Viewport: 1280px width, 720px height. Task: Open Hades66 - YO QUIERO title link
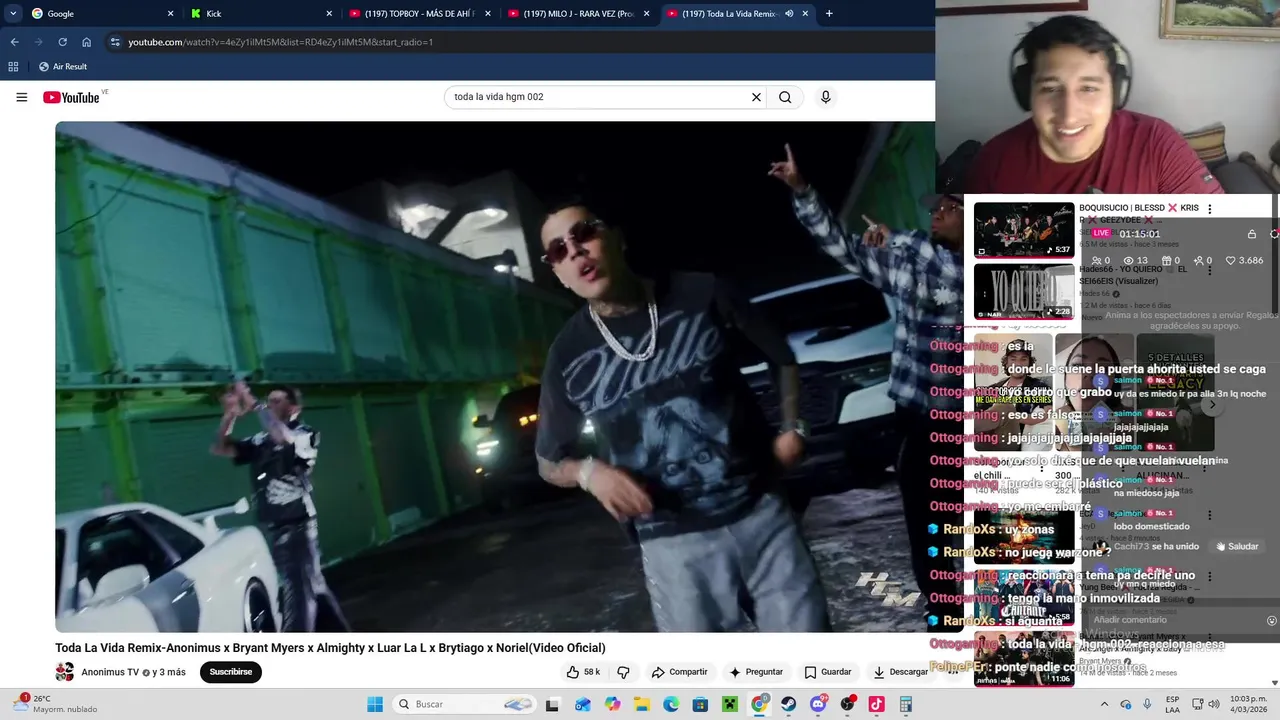[1132, 275]
